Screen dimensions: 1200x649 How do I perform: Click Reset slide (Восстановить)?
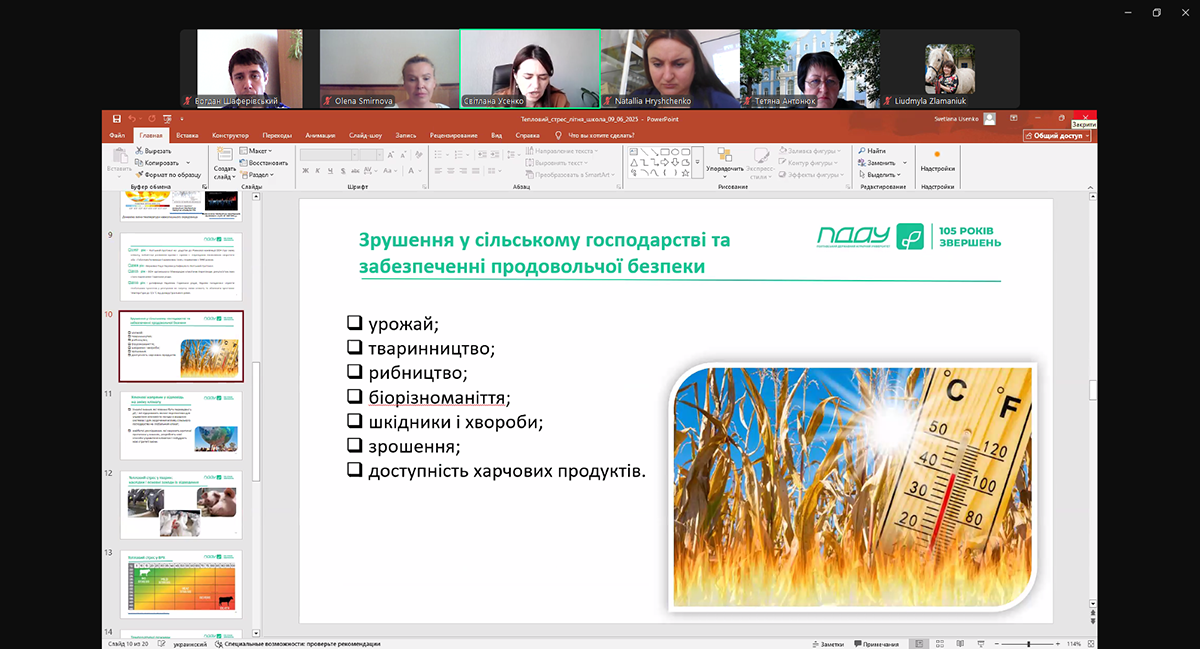(264, 162)
